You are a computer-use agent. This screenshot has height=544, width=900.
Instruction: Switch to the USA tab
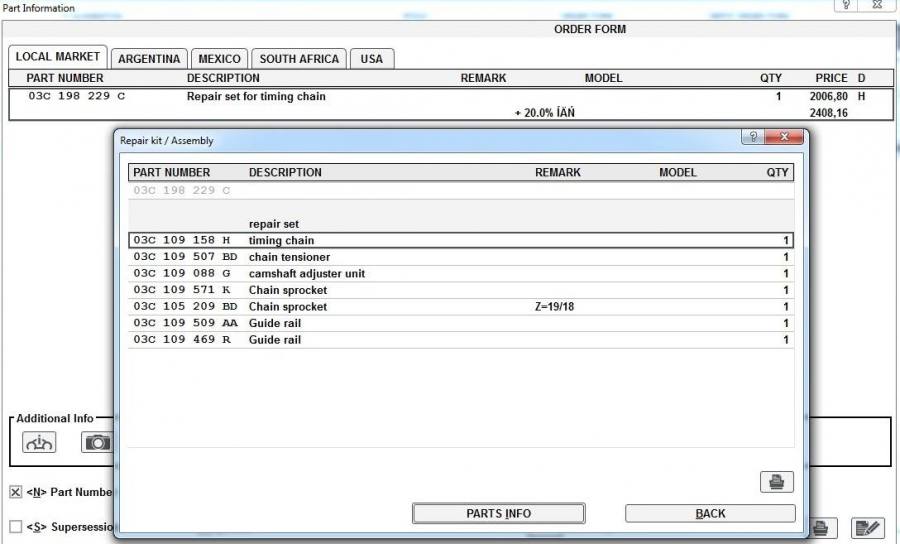371,59
